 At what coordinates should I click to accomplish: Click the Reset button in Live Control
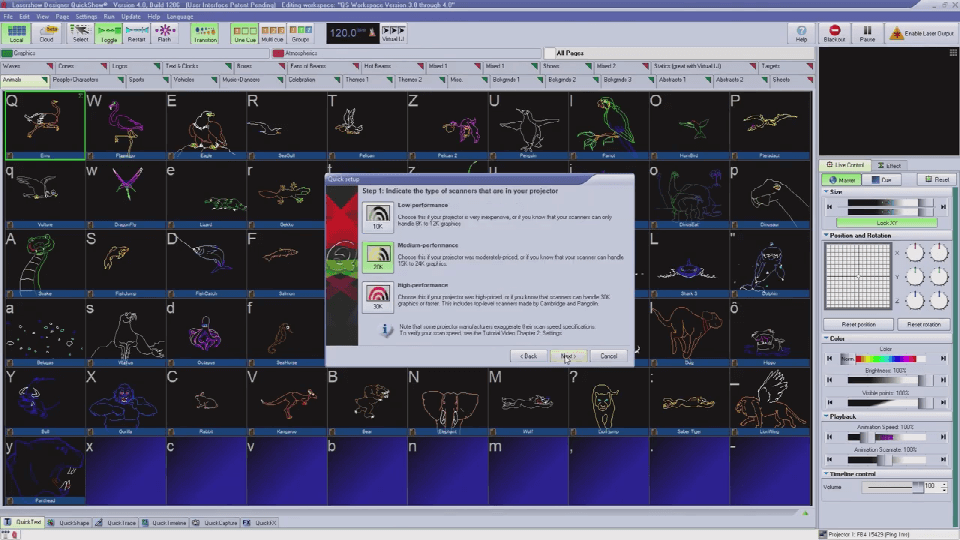click(x=937, y=180)
